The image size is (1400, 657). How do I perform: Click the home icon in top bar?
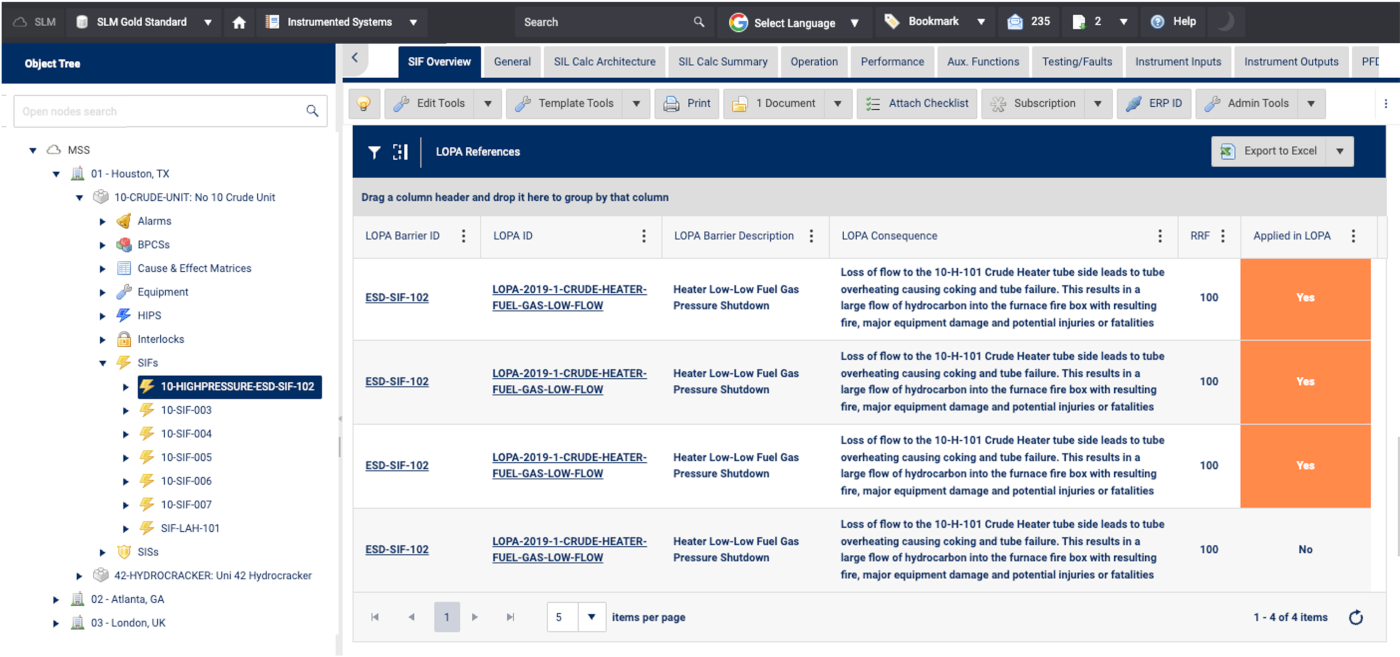[x=239, y=22]
